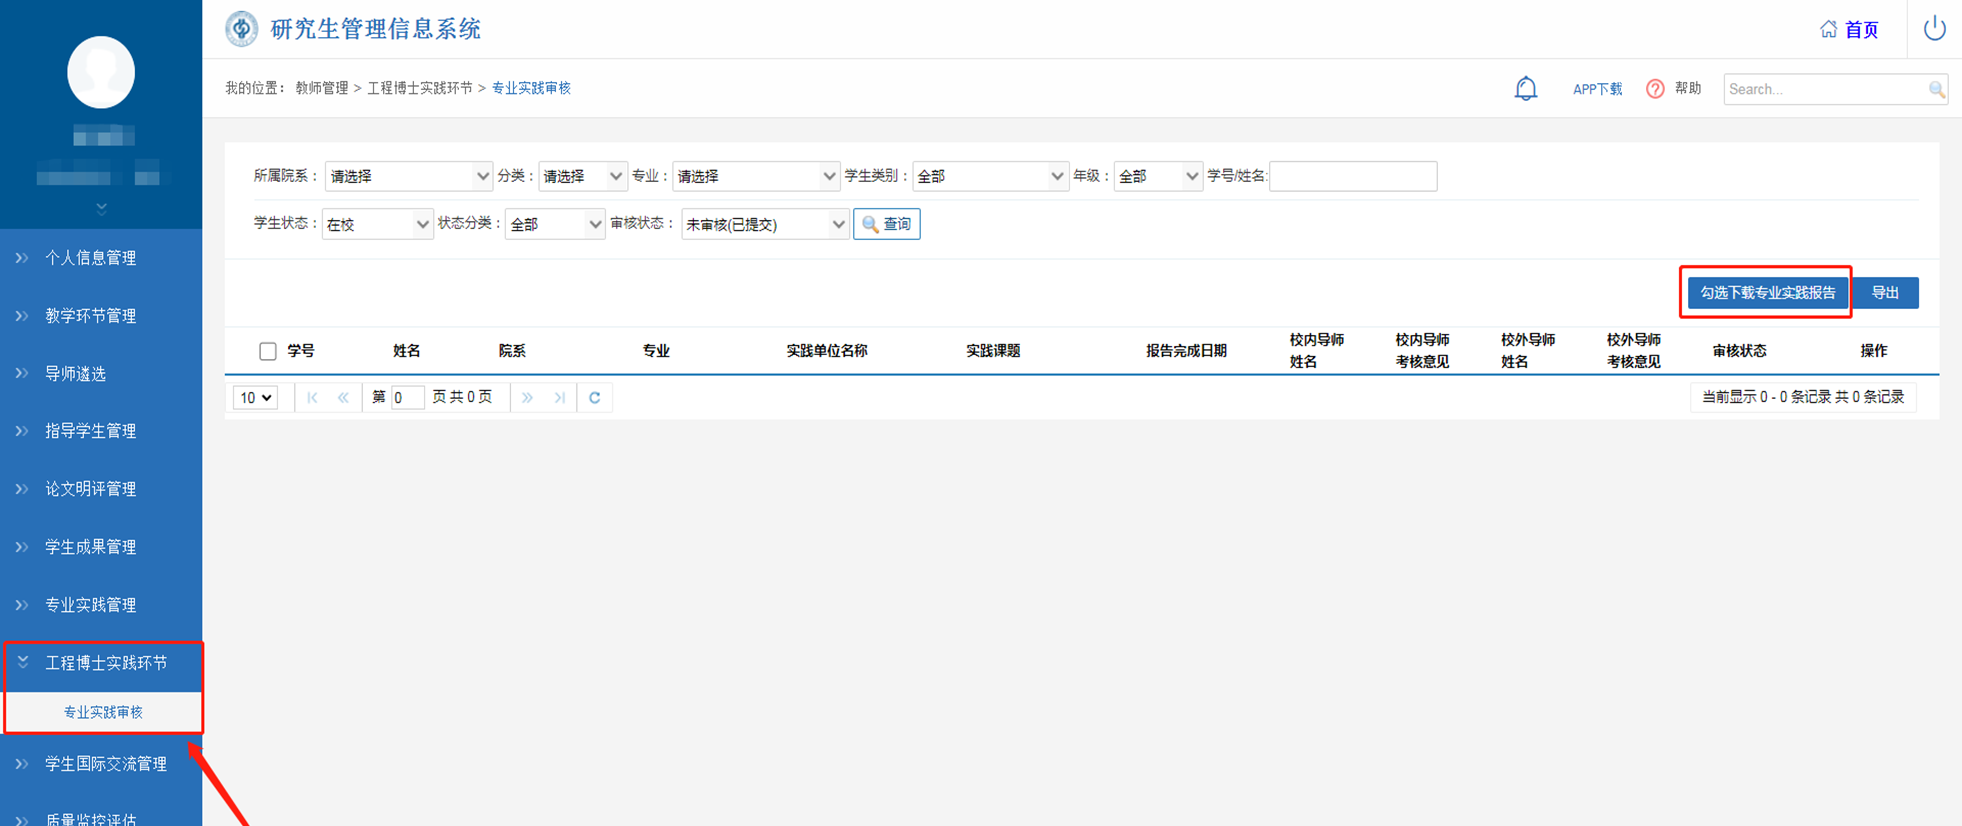Open the page size dropdown showing 10
Image resolution: width=1962 pixels, height=826 pixels.
click(x=255, y=398)
